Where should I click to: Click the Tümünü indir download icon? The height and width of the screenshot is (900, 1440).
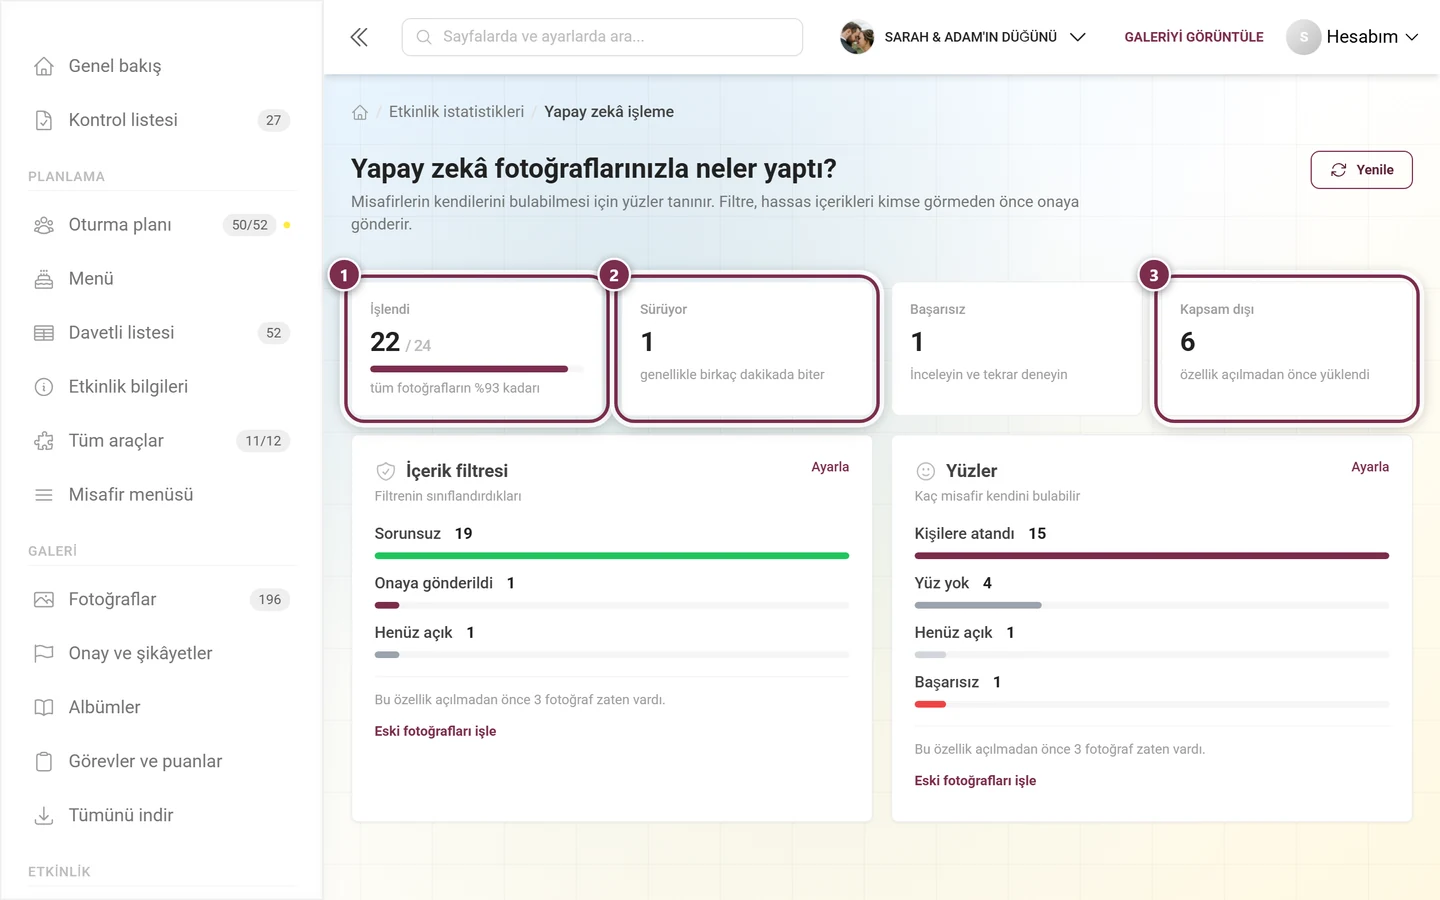coord(44,816)
